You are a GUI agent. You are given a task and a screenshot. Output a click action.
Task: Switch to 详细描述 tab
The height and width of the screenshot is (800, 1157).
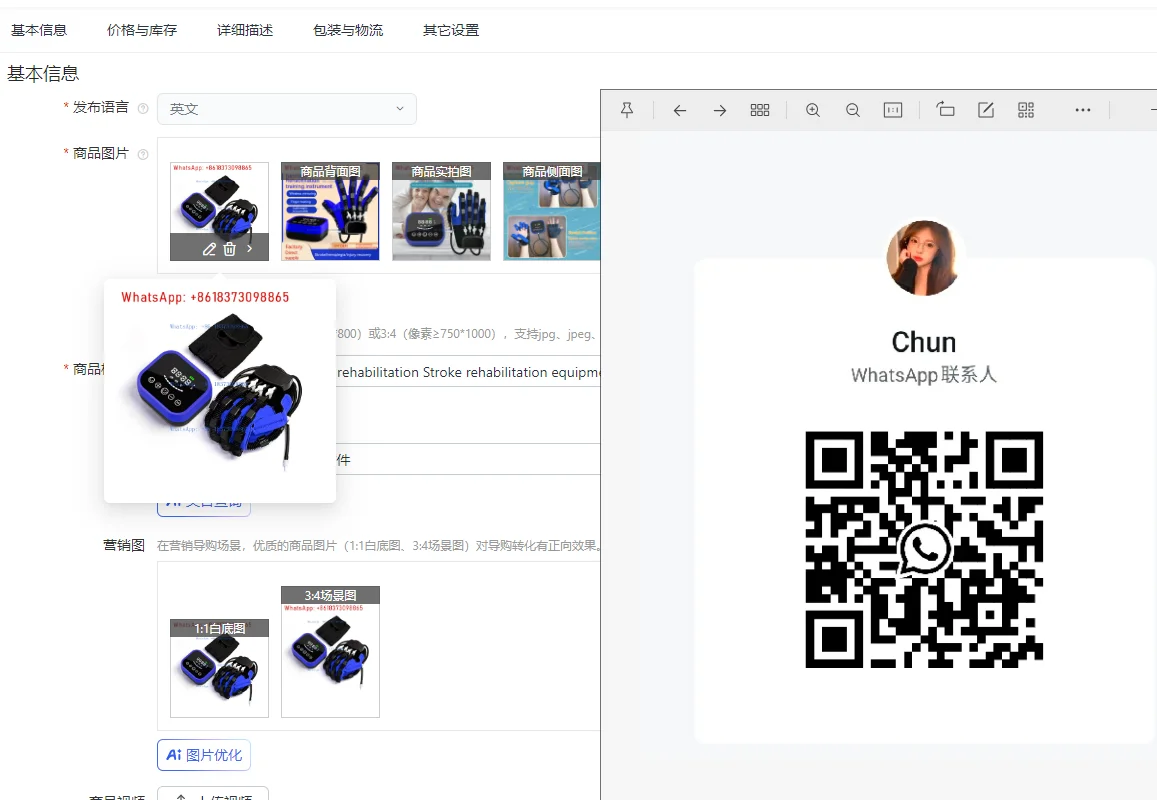point(245,30)
